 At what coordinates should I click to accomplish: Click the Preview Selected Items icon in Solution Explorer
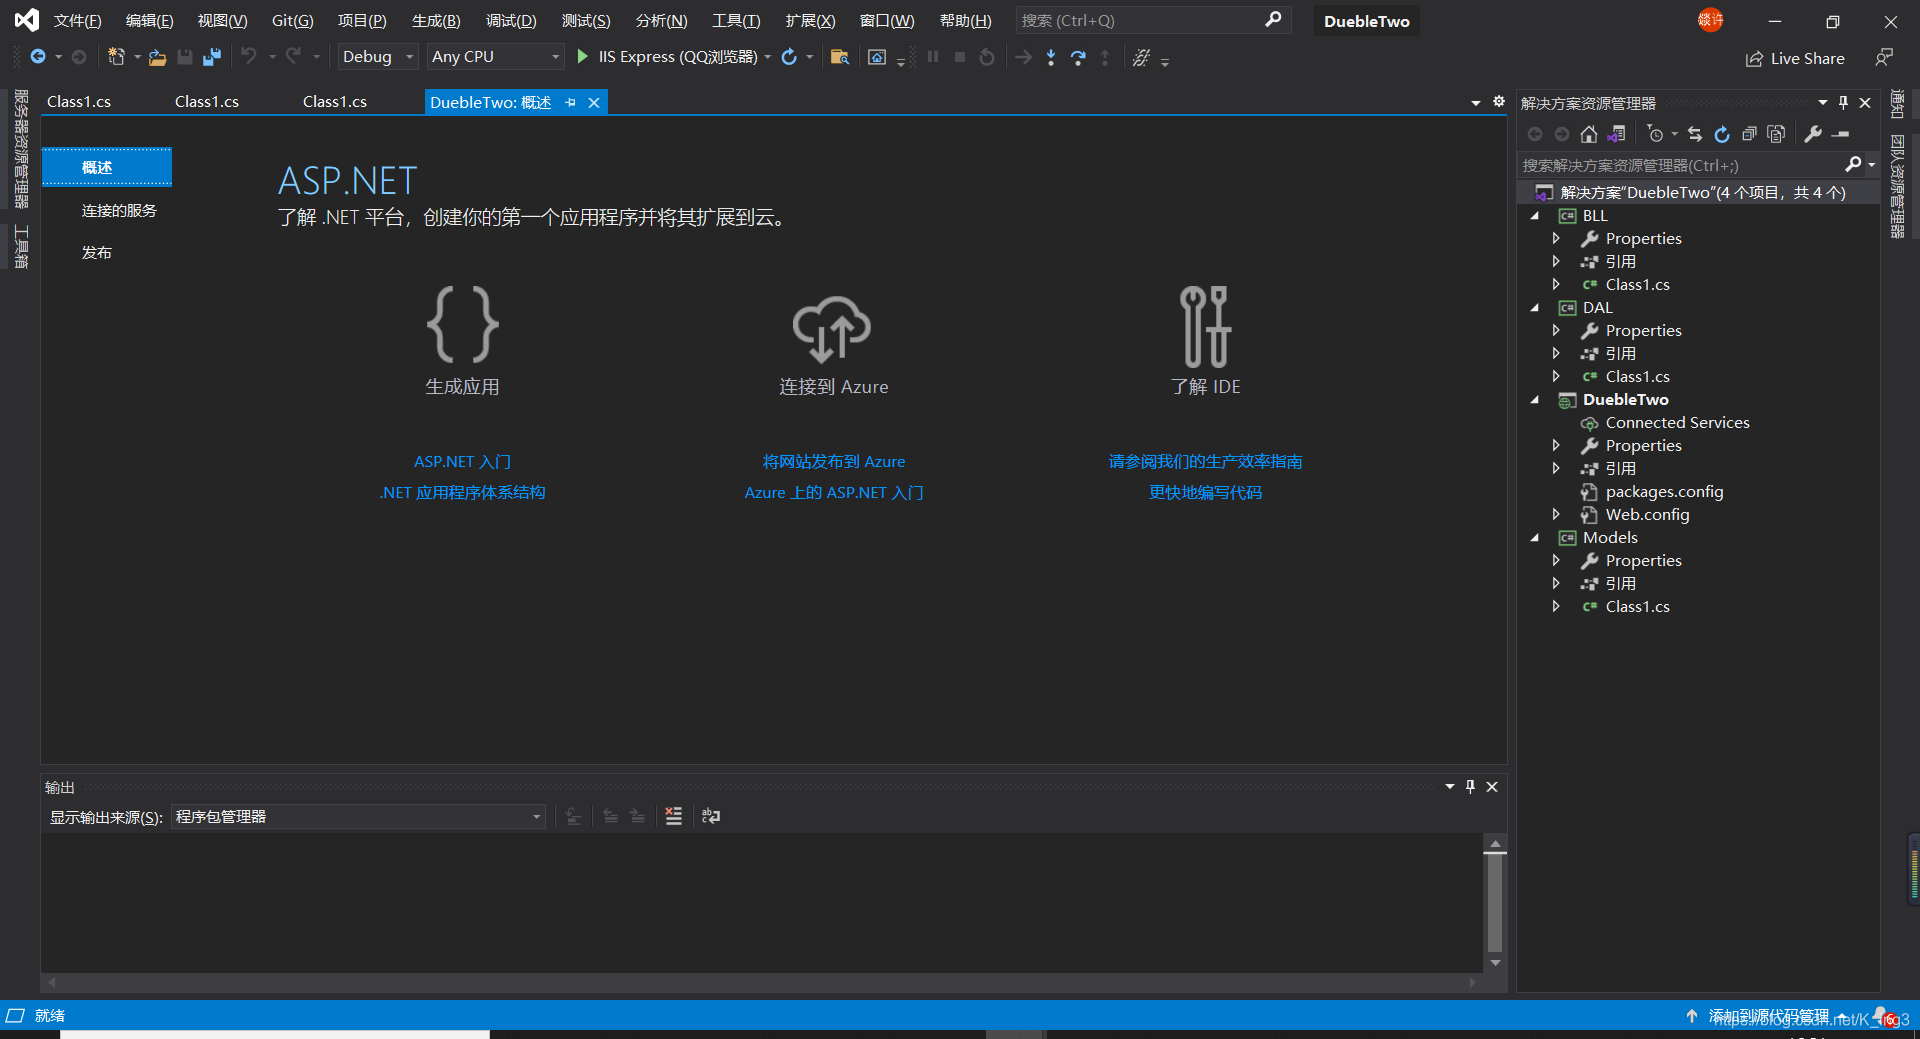(x=1841, y=134)
